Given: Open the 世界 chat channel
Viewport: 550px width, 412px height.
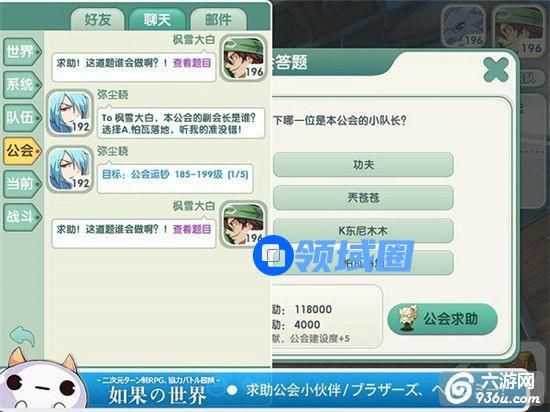Looking at the screenshot, I should [22, 52].
